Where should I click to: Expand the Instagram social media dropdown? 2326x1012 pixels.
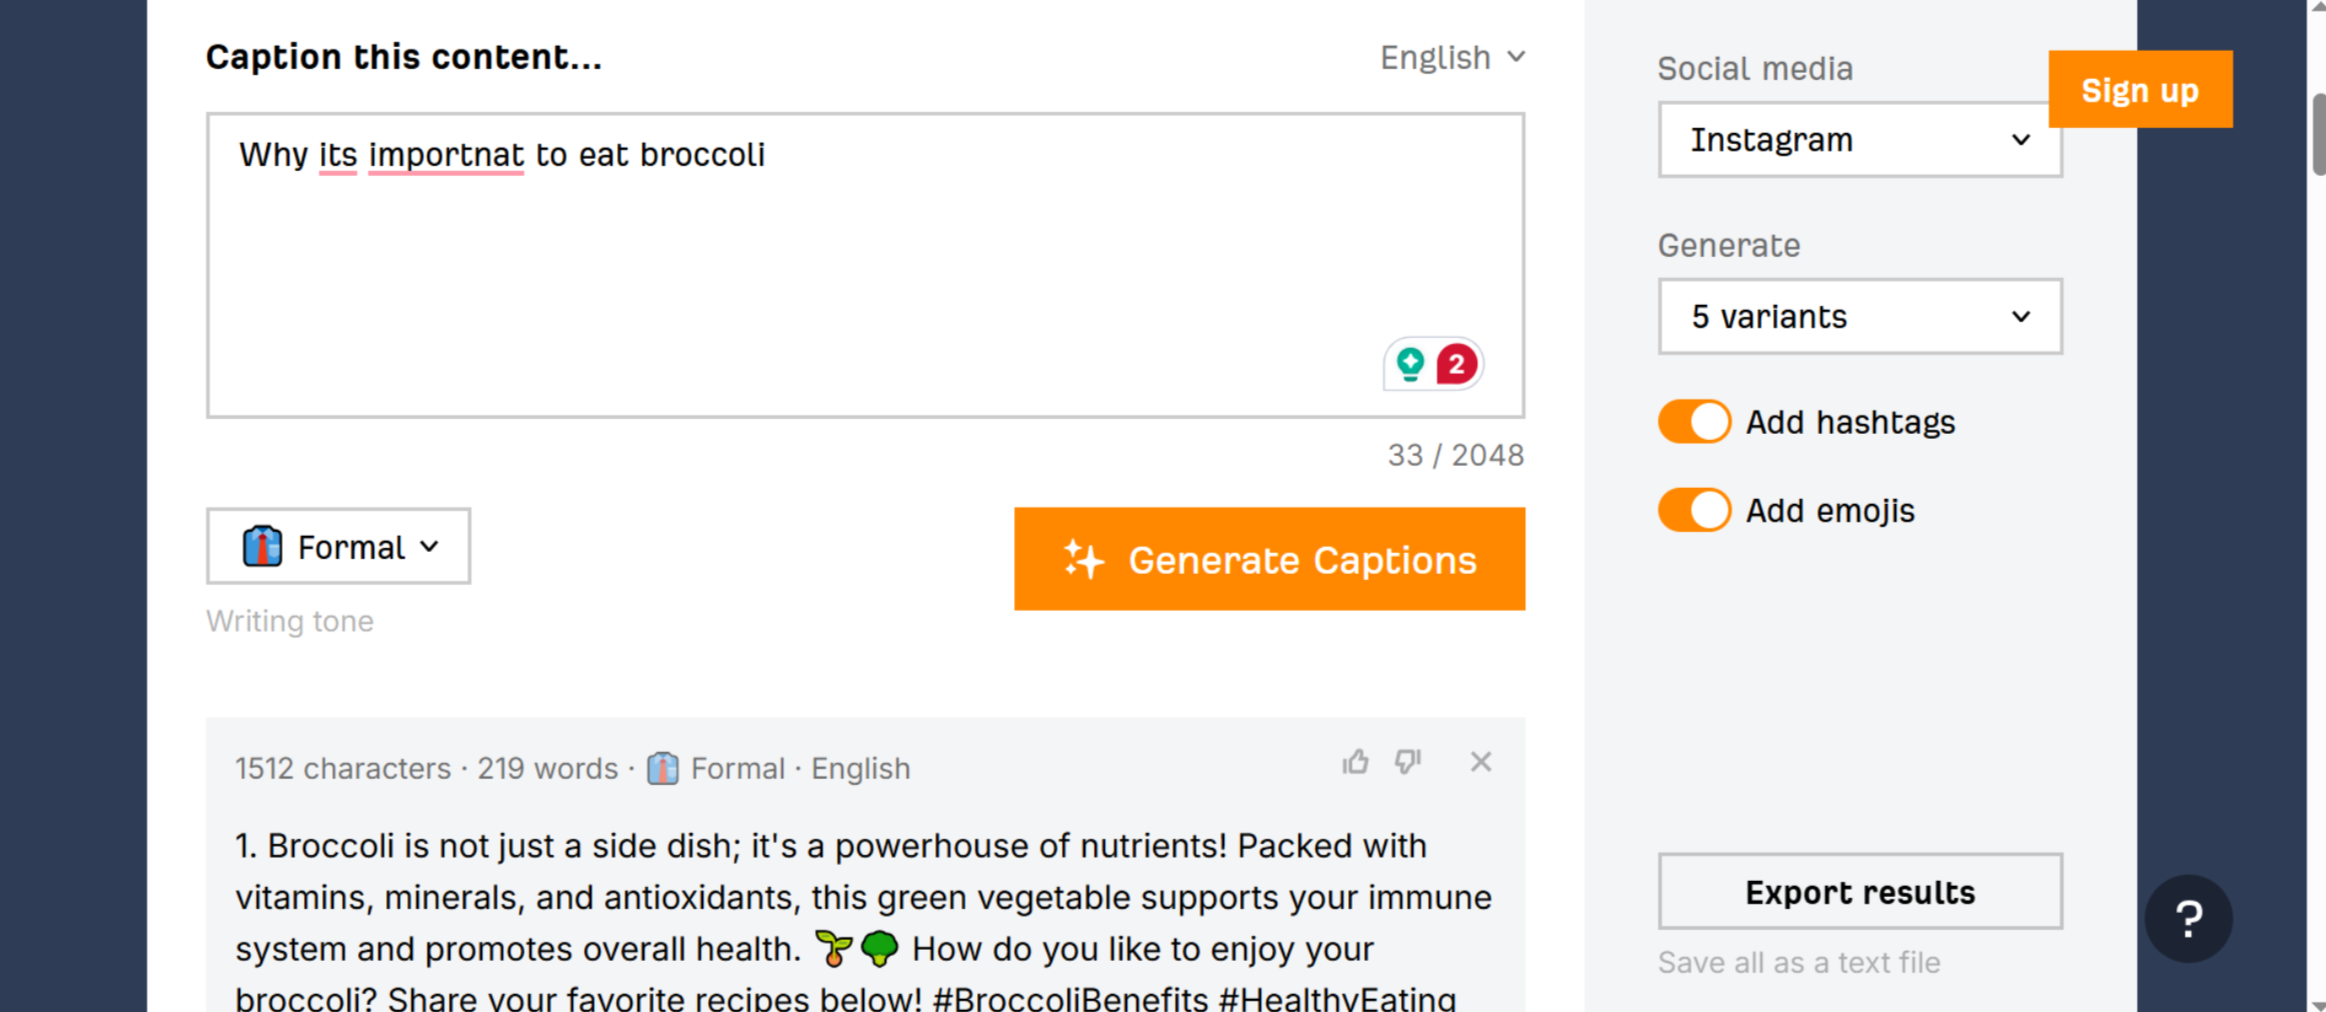1860,140
